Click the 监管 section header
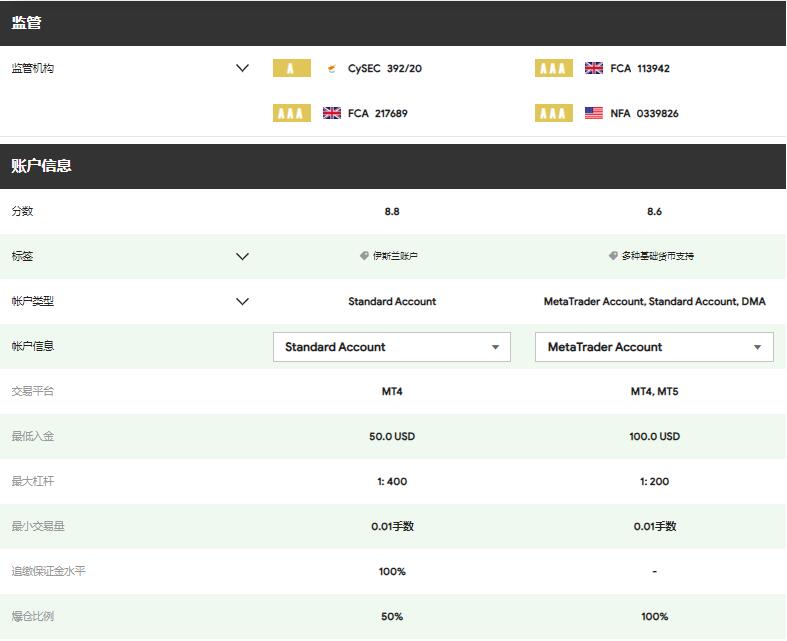 click(x=27, y=23)
